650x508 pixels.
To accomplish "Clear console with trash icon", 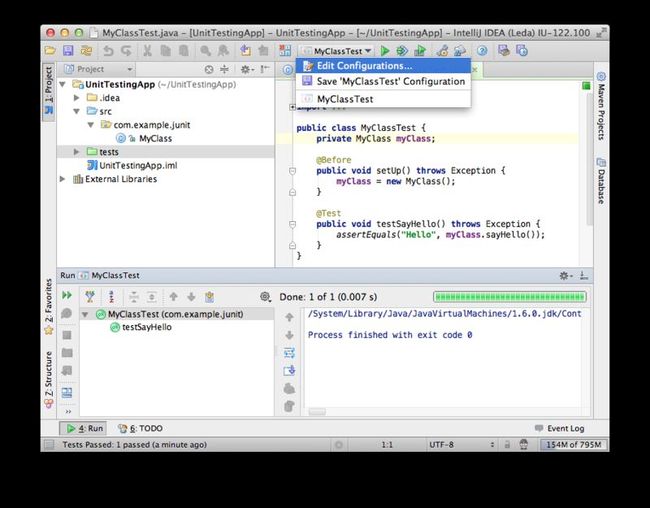I will pos(289,406).
